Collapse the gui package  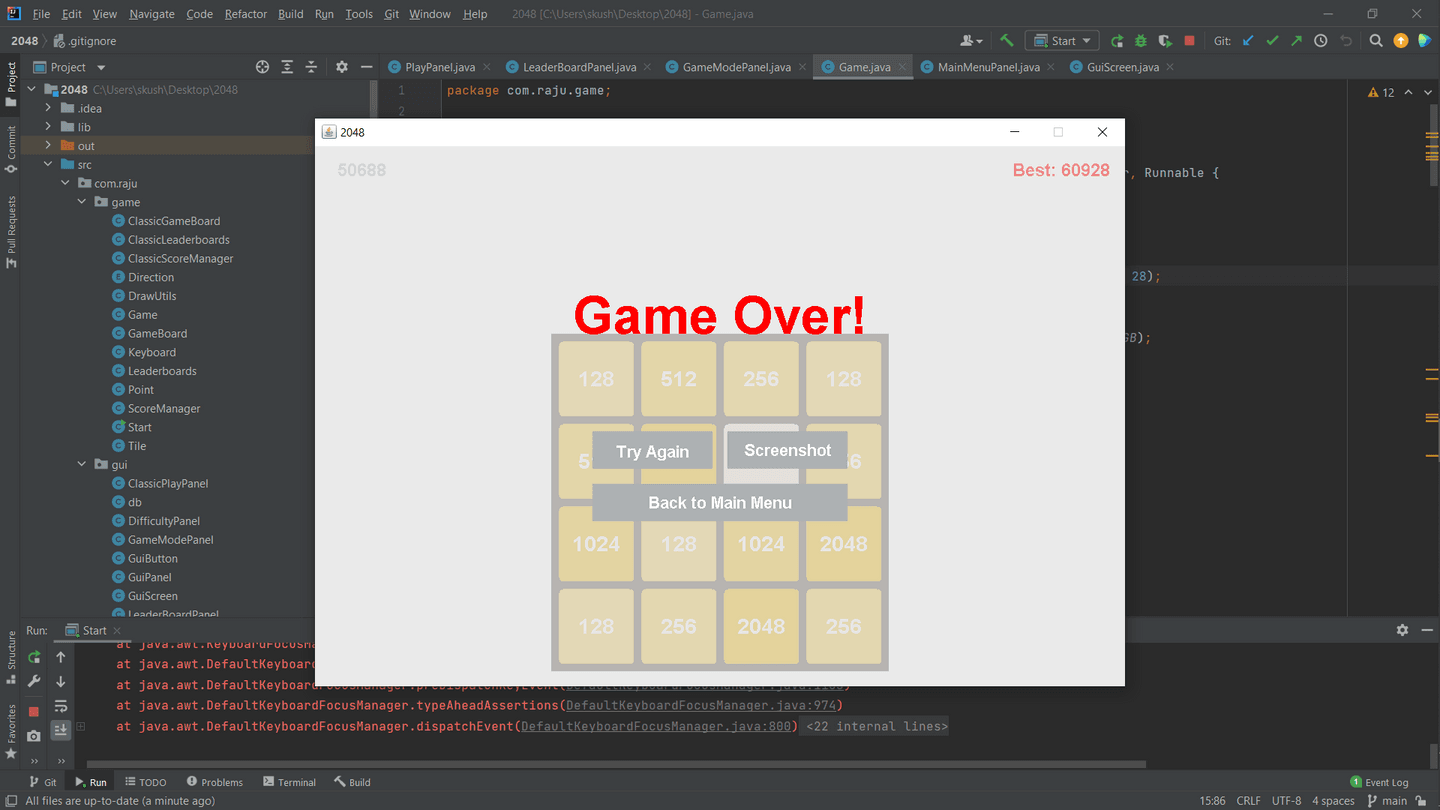tap(82, 464)
